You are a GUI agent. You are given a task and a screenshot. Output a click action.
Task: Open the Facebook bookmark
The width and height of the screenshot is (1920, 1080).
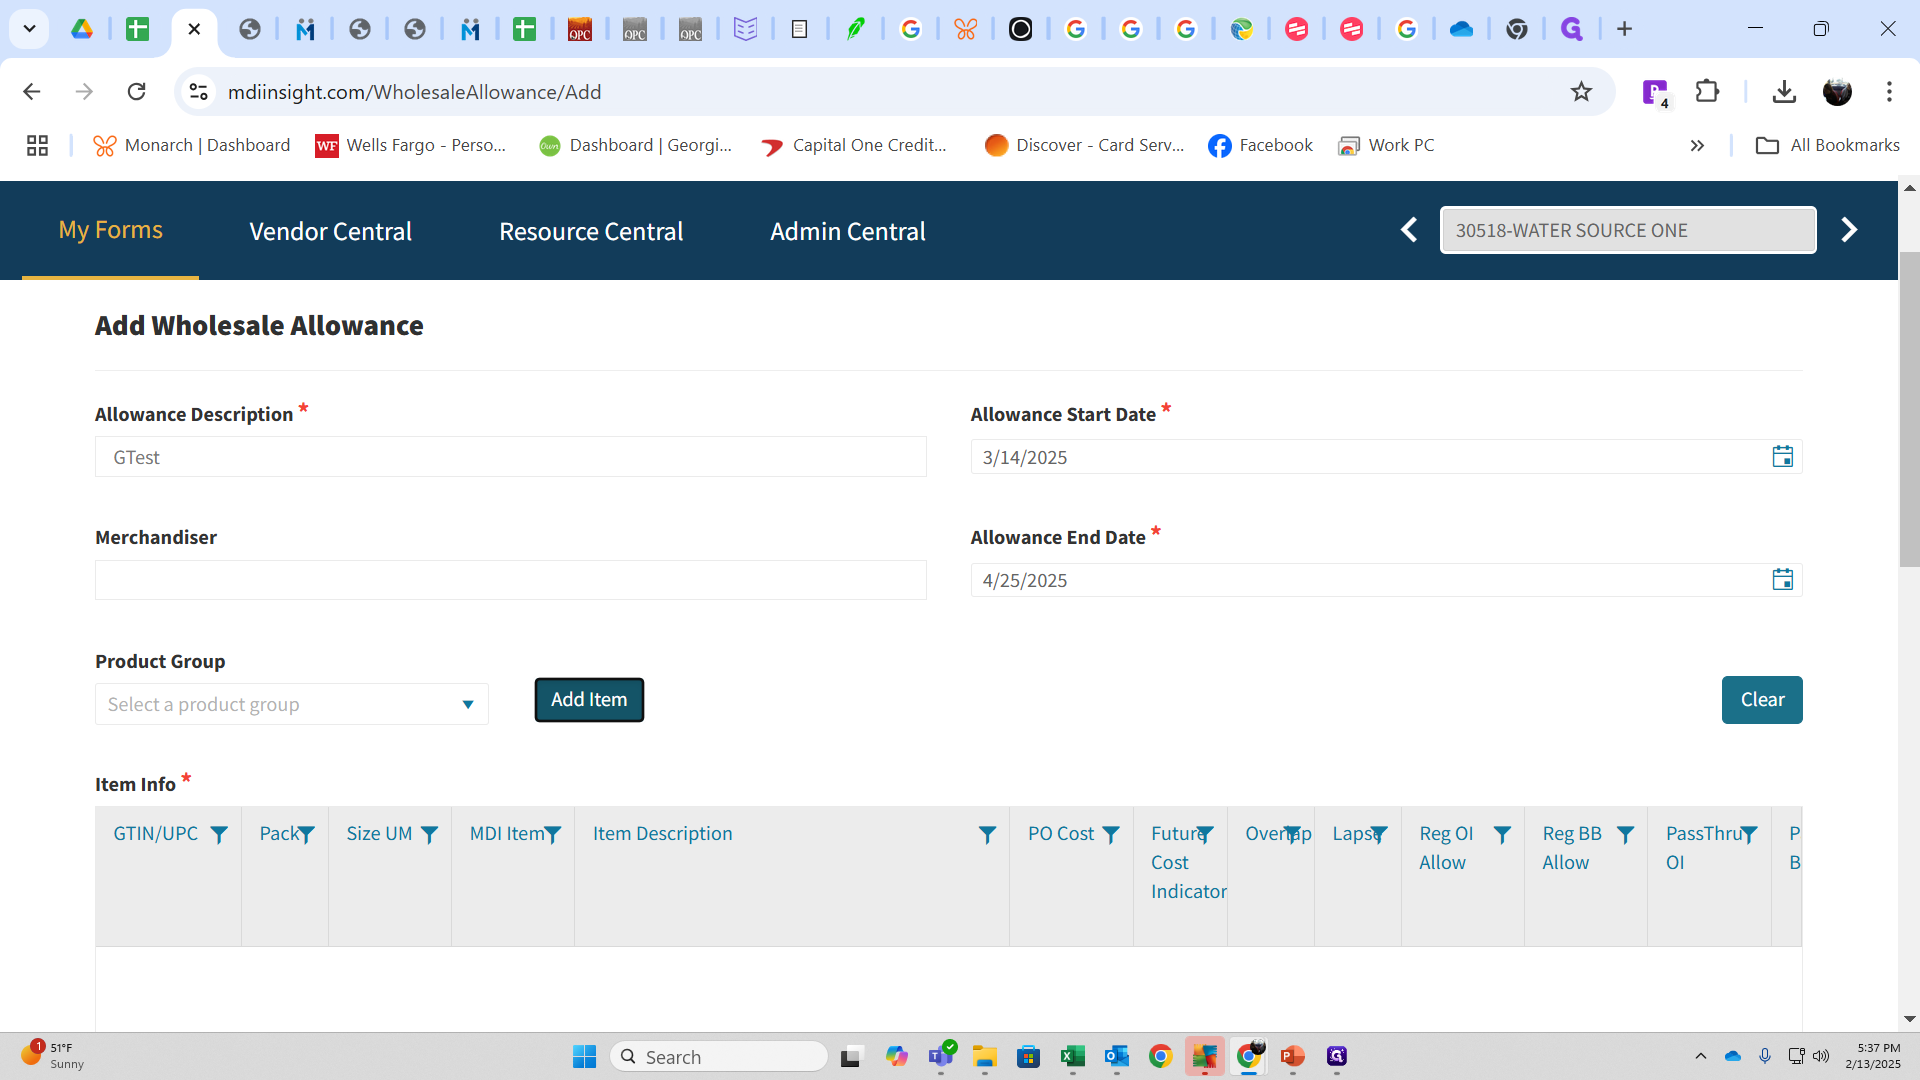[x=1260, y=146]
